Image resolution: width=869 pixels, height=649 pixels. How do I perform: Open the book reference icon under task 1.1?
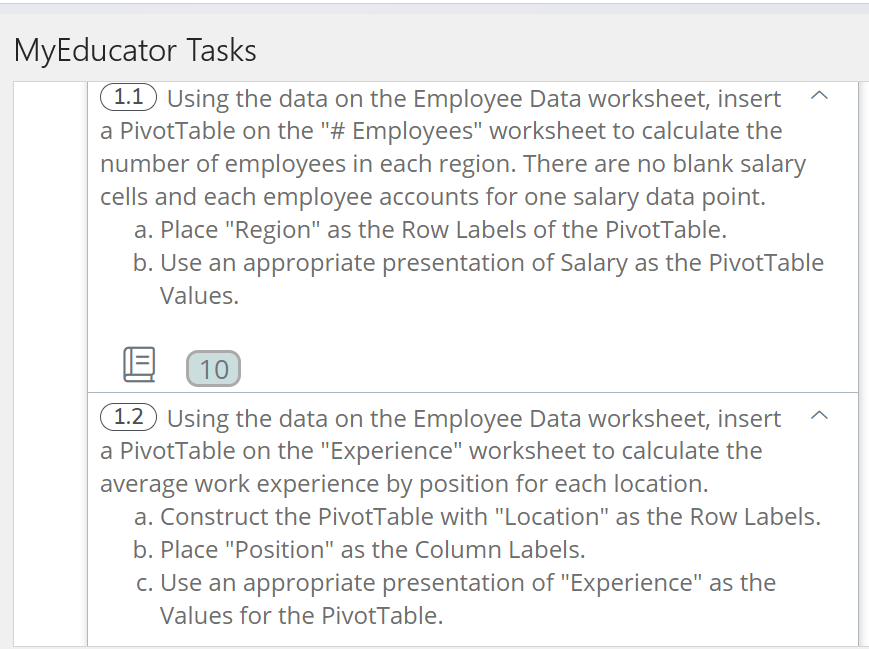tap(139, 365)
